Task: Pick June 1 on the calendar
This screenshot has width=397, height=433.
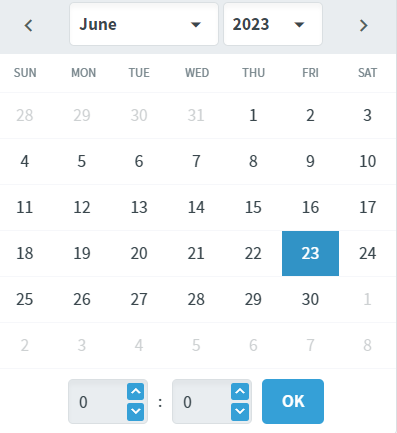Action: click(x=253, y=115)
